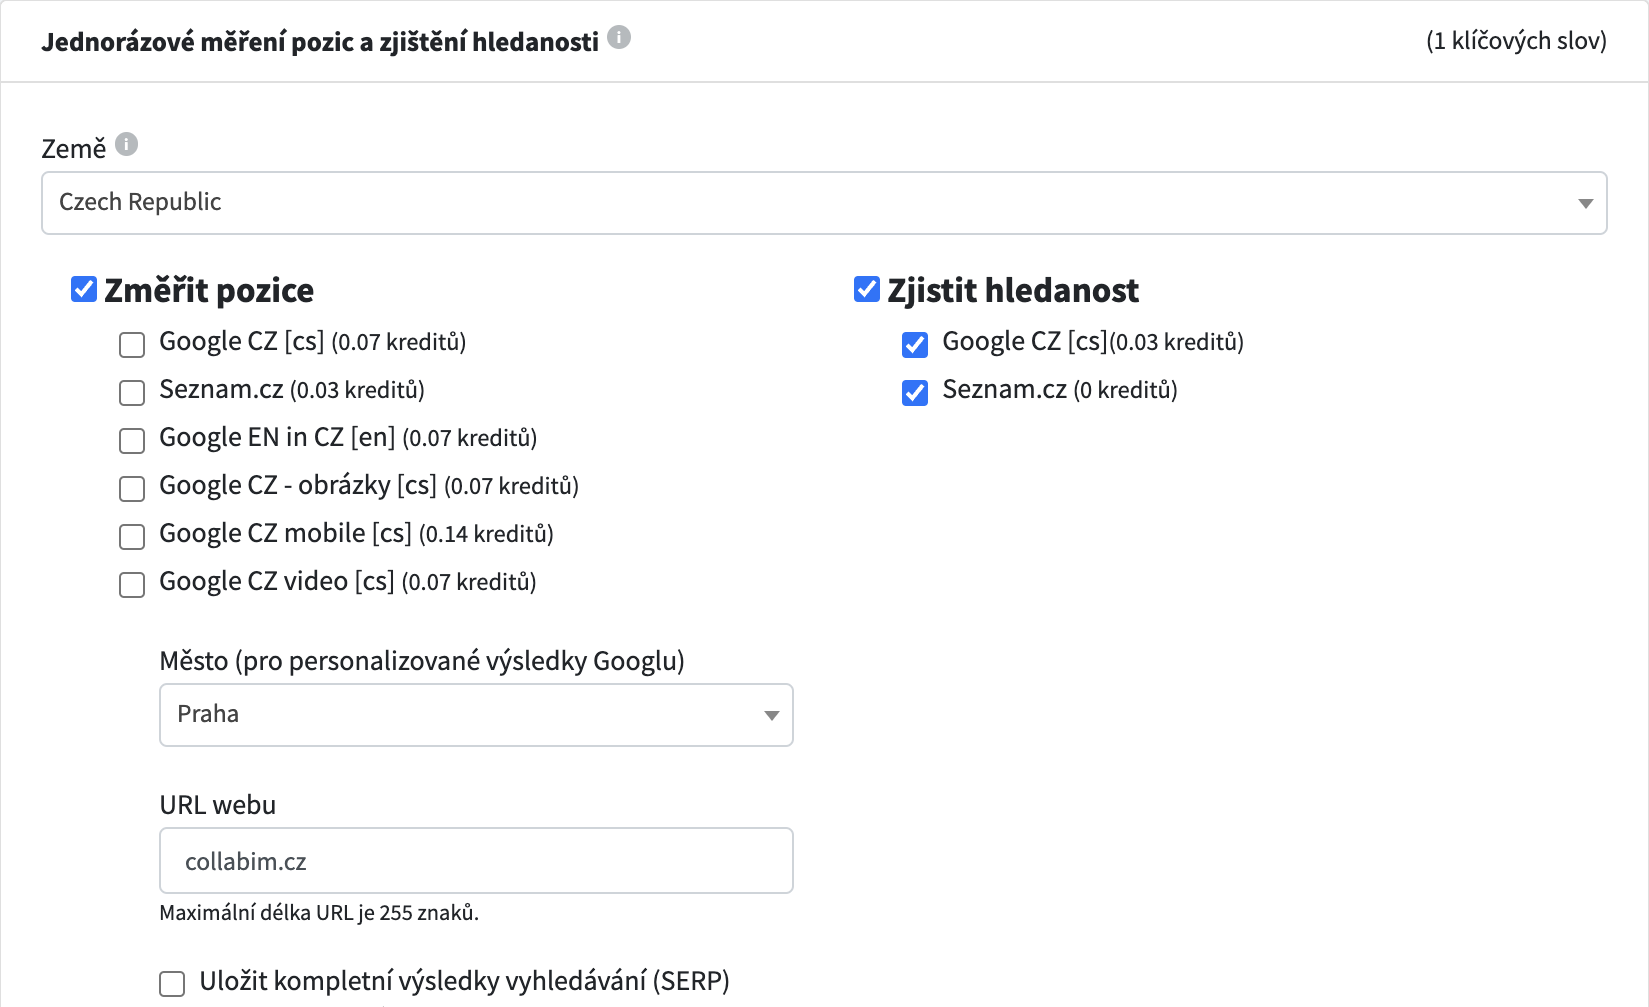Viewport: 1649px width, 1007px height.
Task: Toggle the Změřit pozice checkbox
Action: click(x=84, y=290)
